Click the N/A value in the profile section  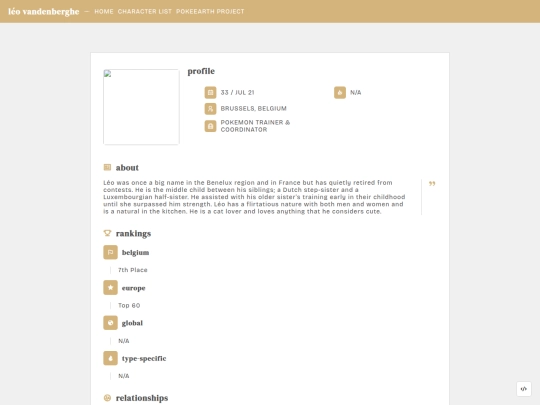pos(356,92)
